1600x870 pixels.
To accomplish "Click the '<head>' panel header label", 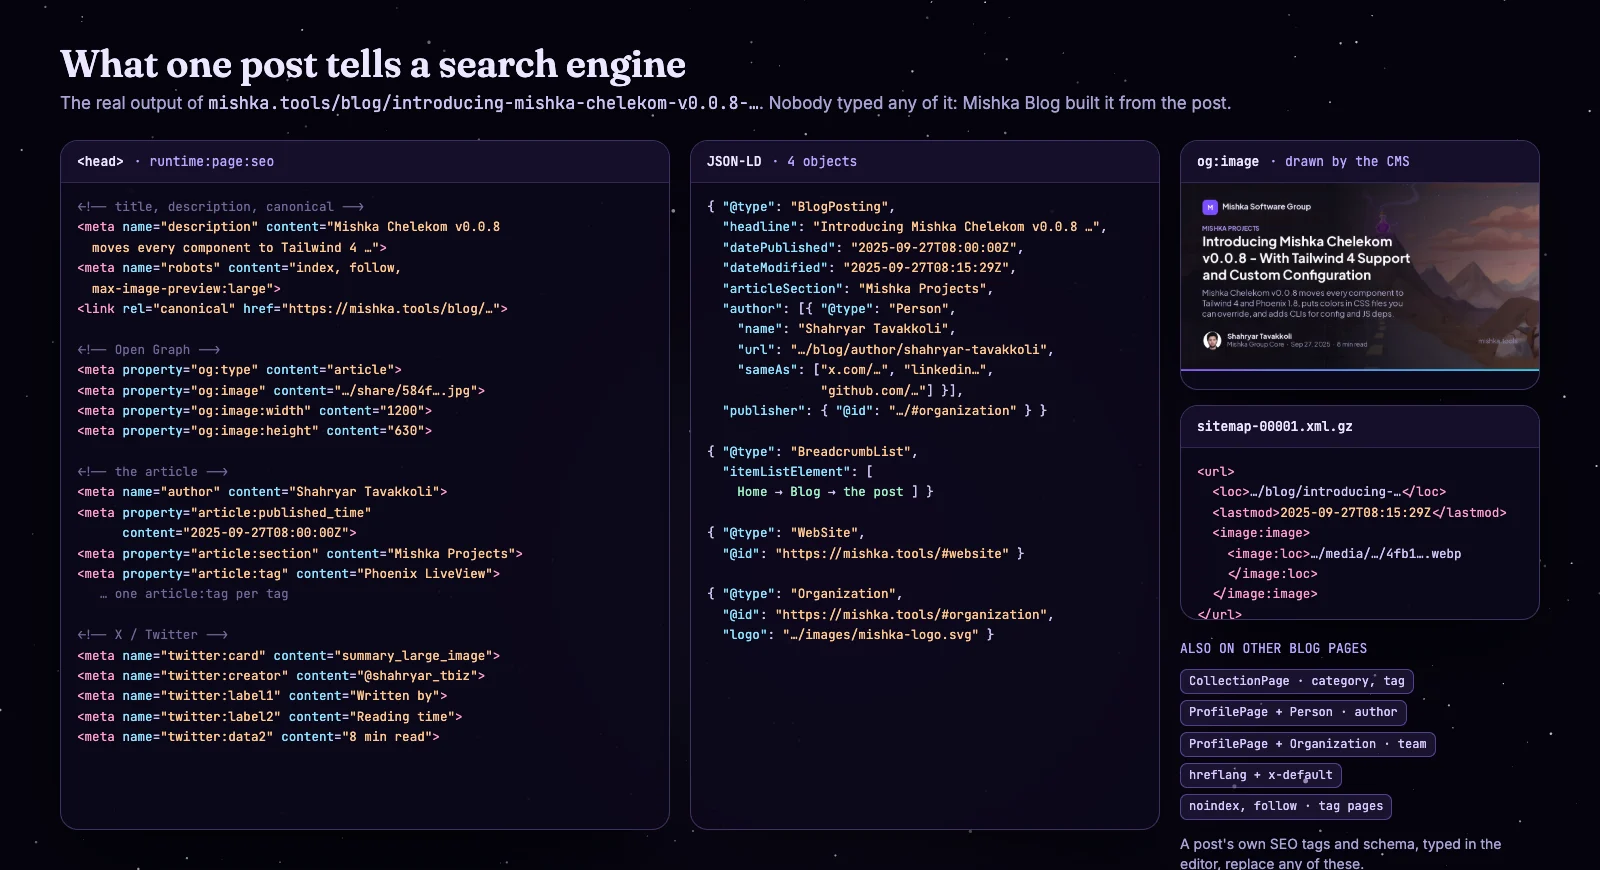I will tap(100, 161).
